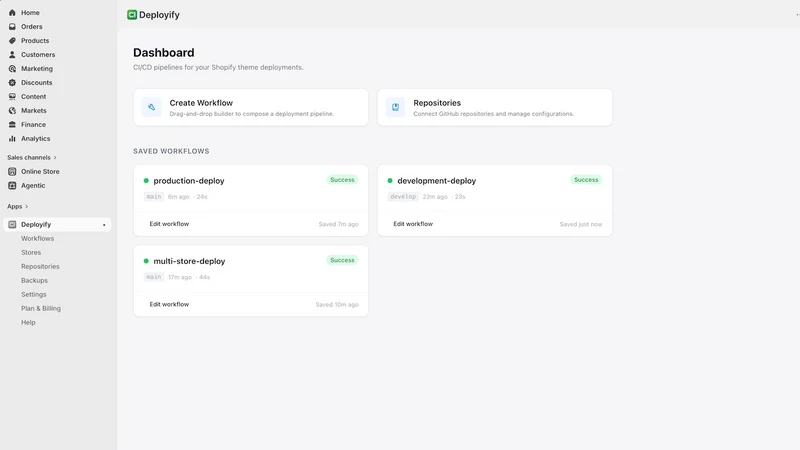Viewport: 800px width, 450px height.
Task: Go to Plan & Billing submenu
Action: (41, 309)
